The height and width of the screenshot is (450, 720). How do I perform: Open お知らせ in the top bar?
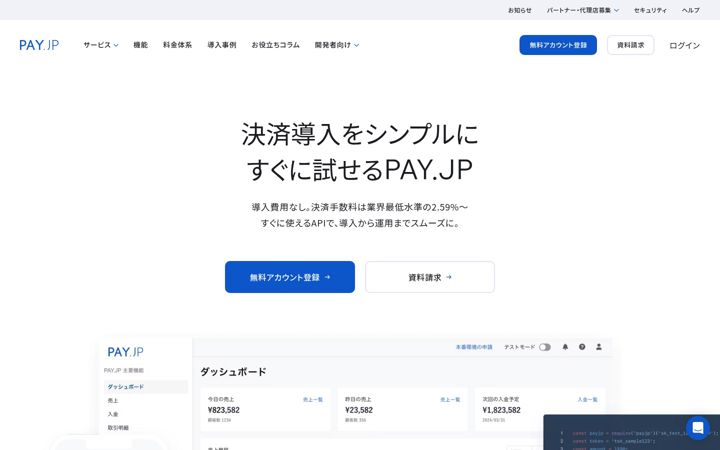point(520,10)
